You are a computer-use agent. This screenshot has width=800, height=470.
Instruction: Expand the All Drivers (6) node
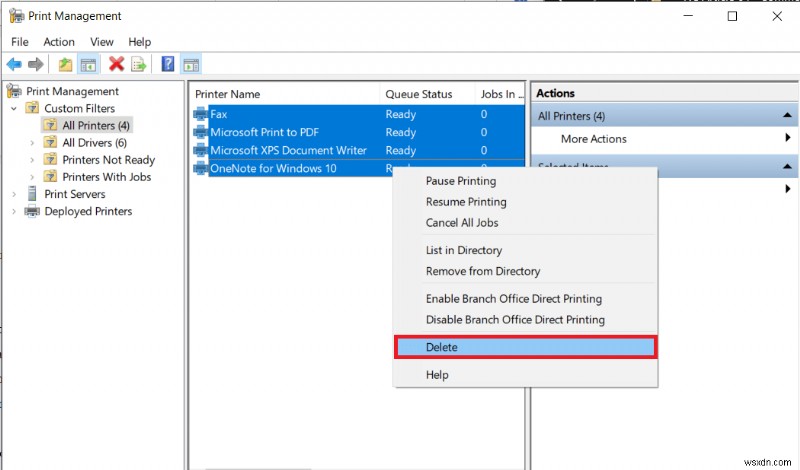pos(32,143)
